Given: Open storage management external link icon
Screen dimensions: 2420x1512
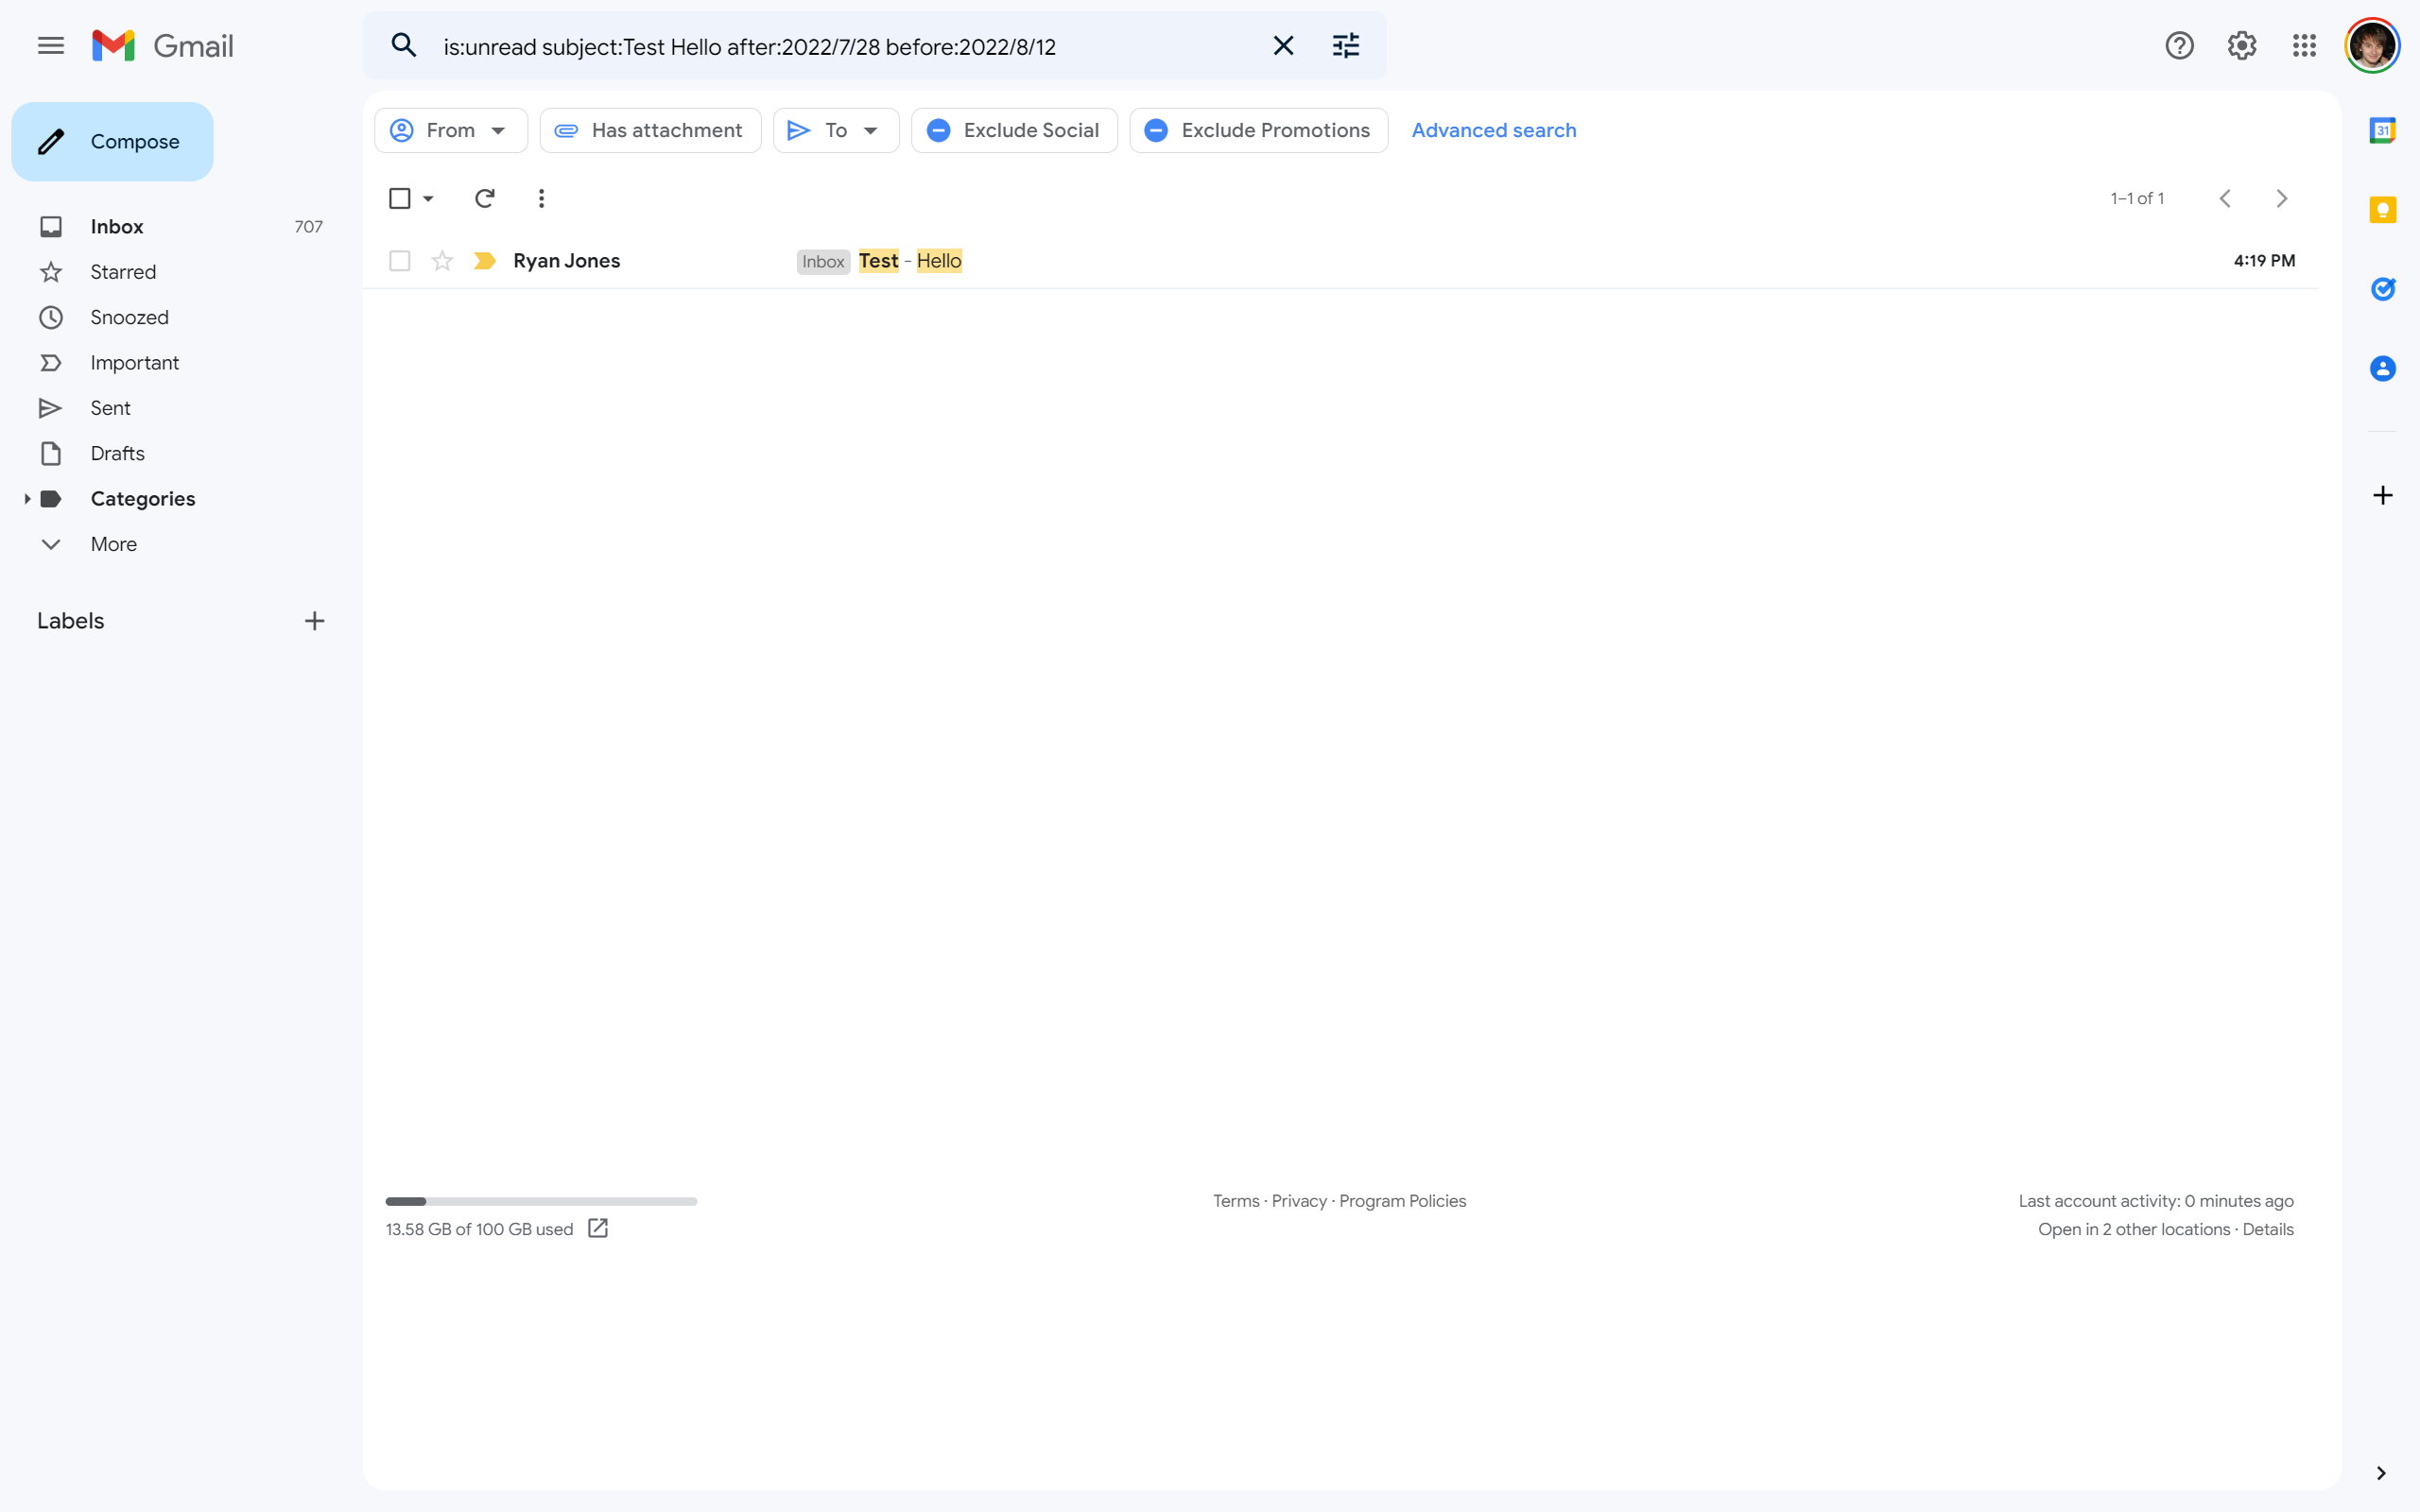Looking at the screenshot, I should coord(598,1229).
